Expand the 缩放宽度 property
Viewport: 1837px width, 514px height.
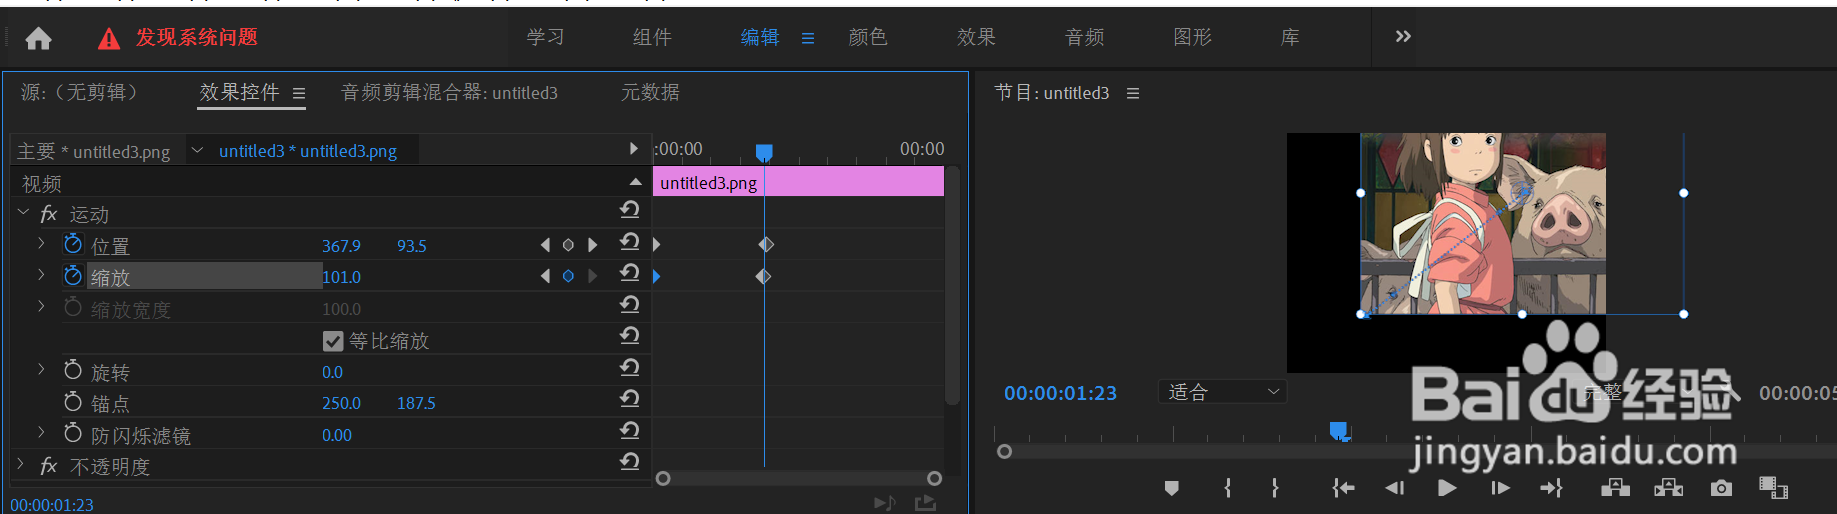pos(41,306)
